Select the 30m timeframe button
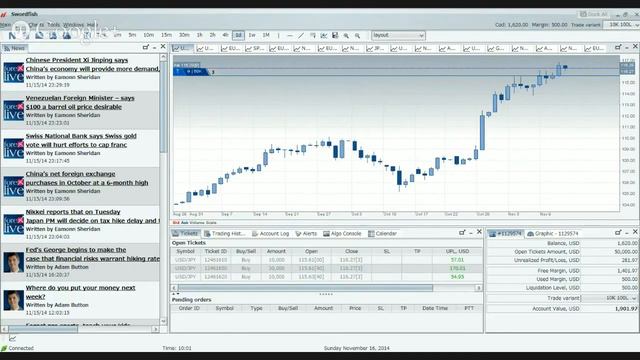The height and width of the screenshot is (360, 640). click(x=184, y=36)
